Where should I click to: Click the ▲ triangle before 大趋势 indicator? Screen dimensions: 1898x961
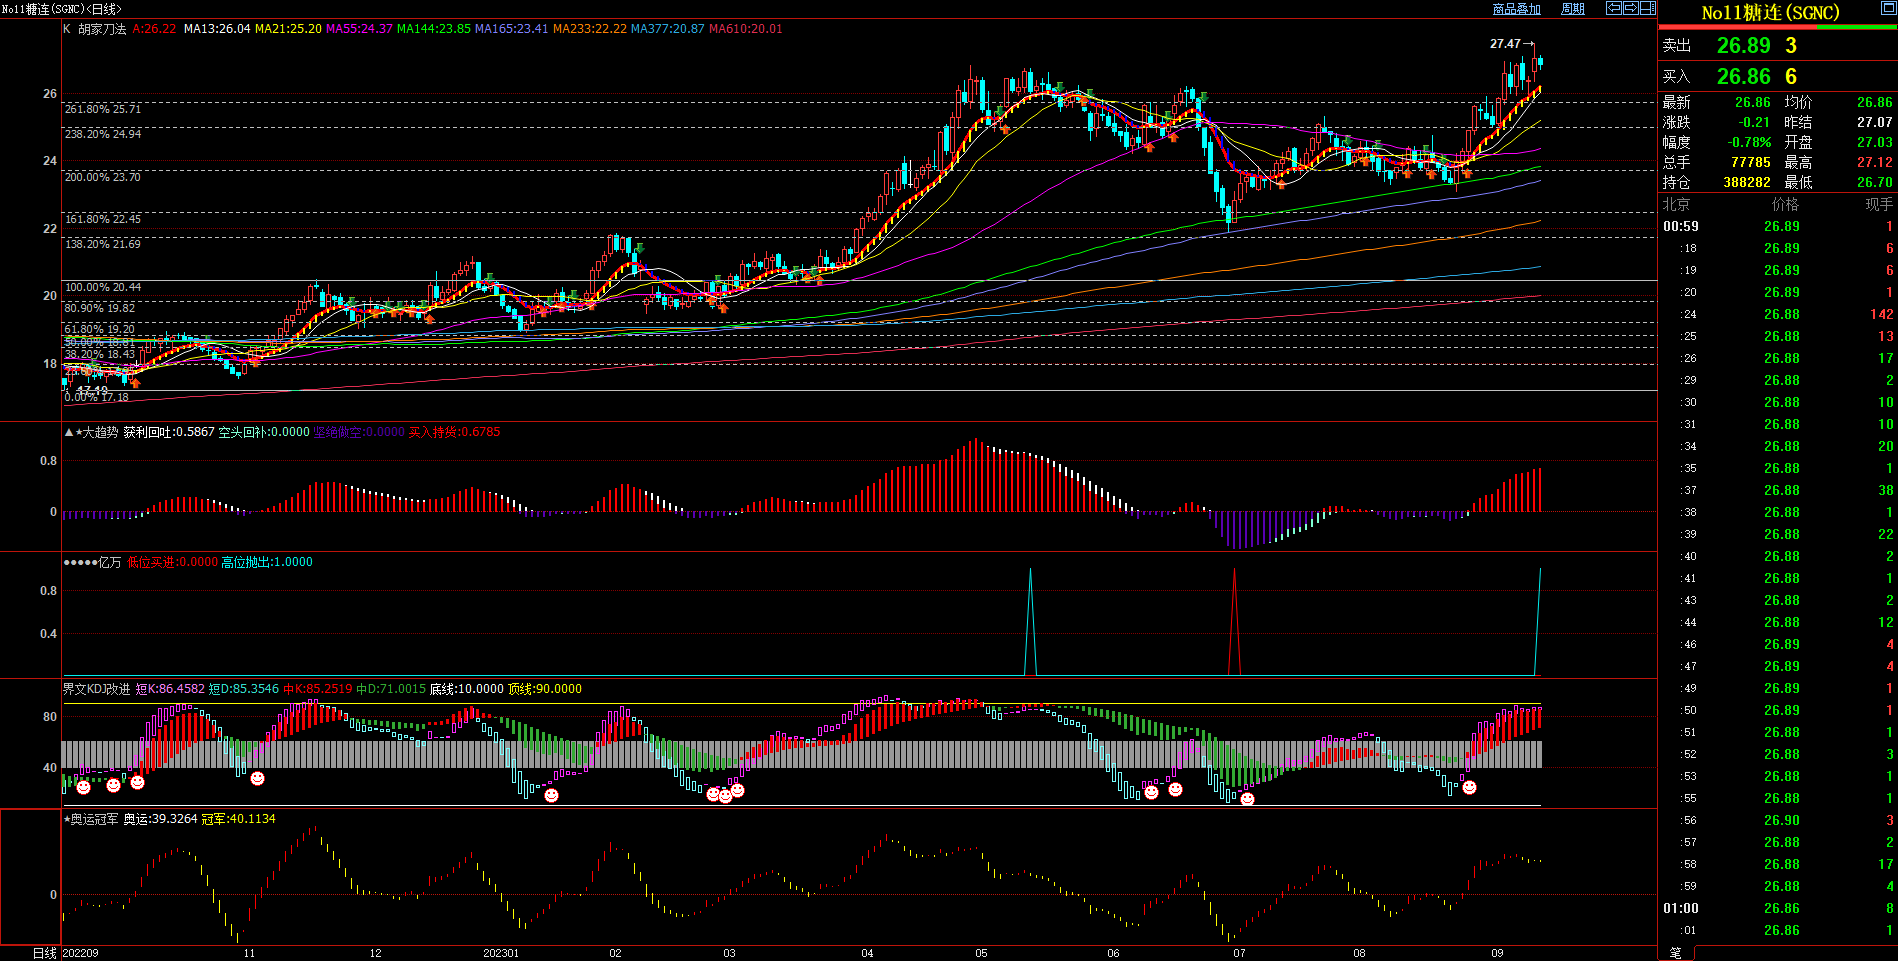point(68,433)
